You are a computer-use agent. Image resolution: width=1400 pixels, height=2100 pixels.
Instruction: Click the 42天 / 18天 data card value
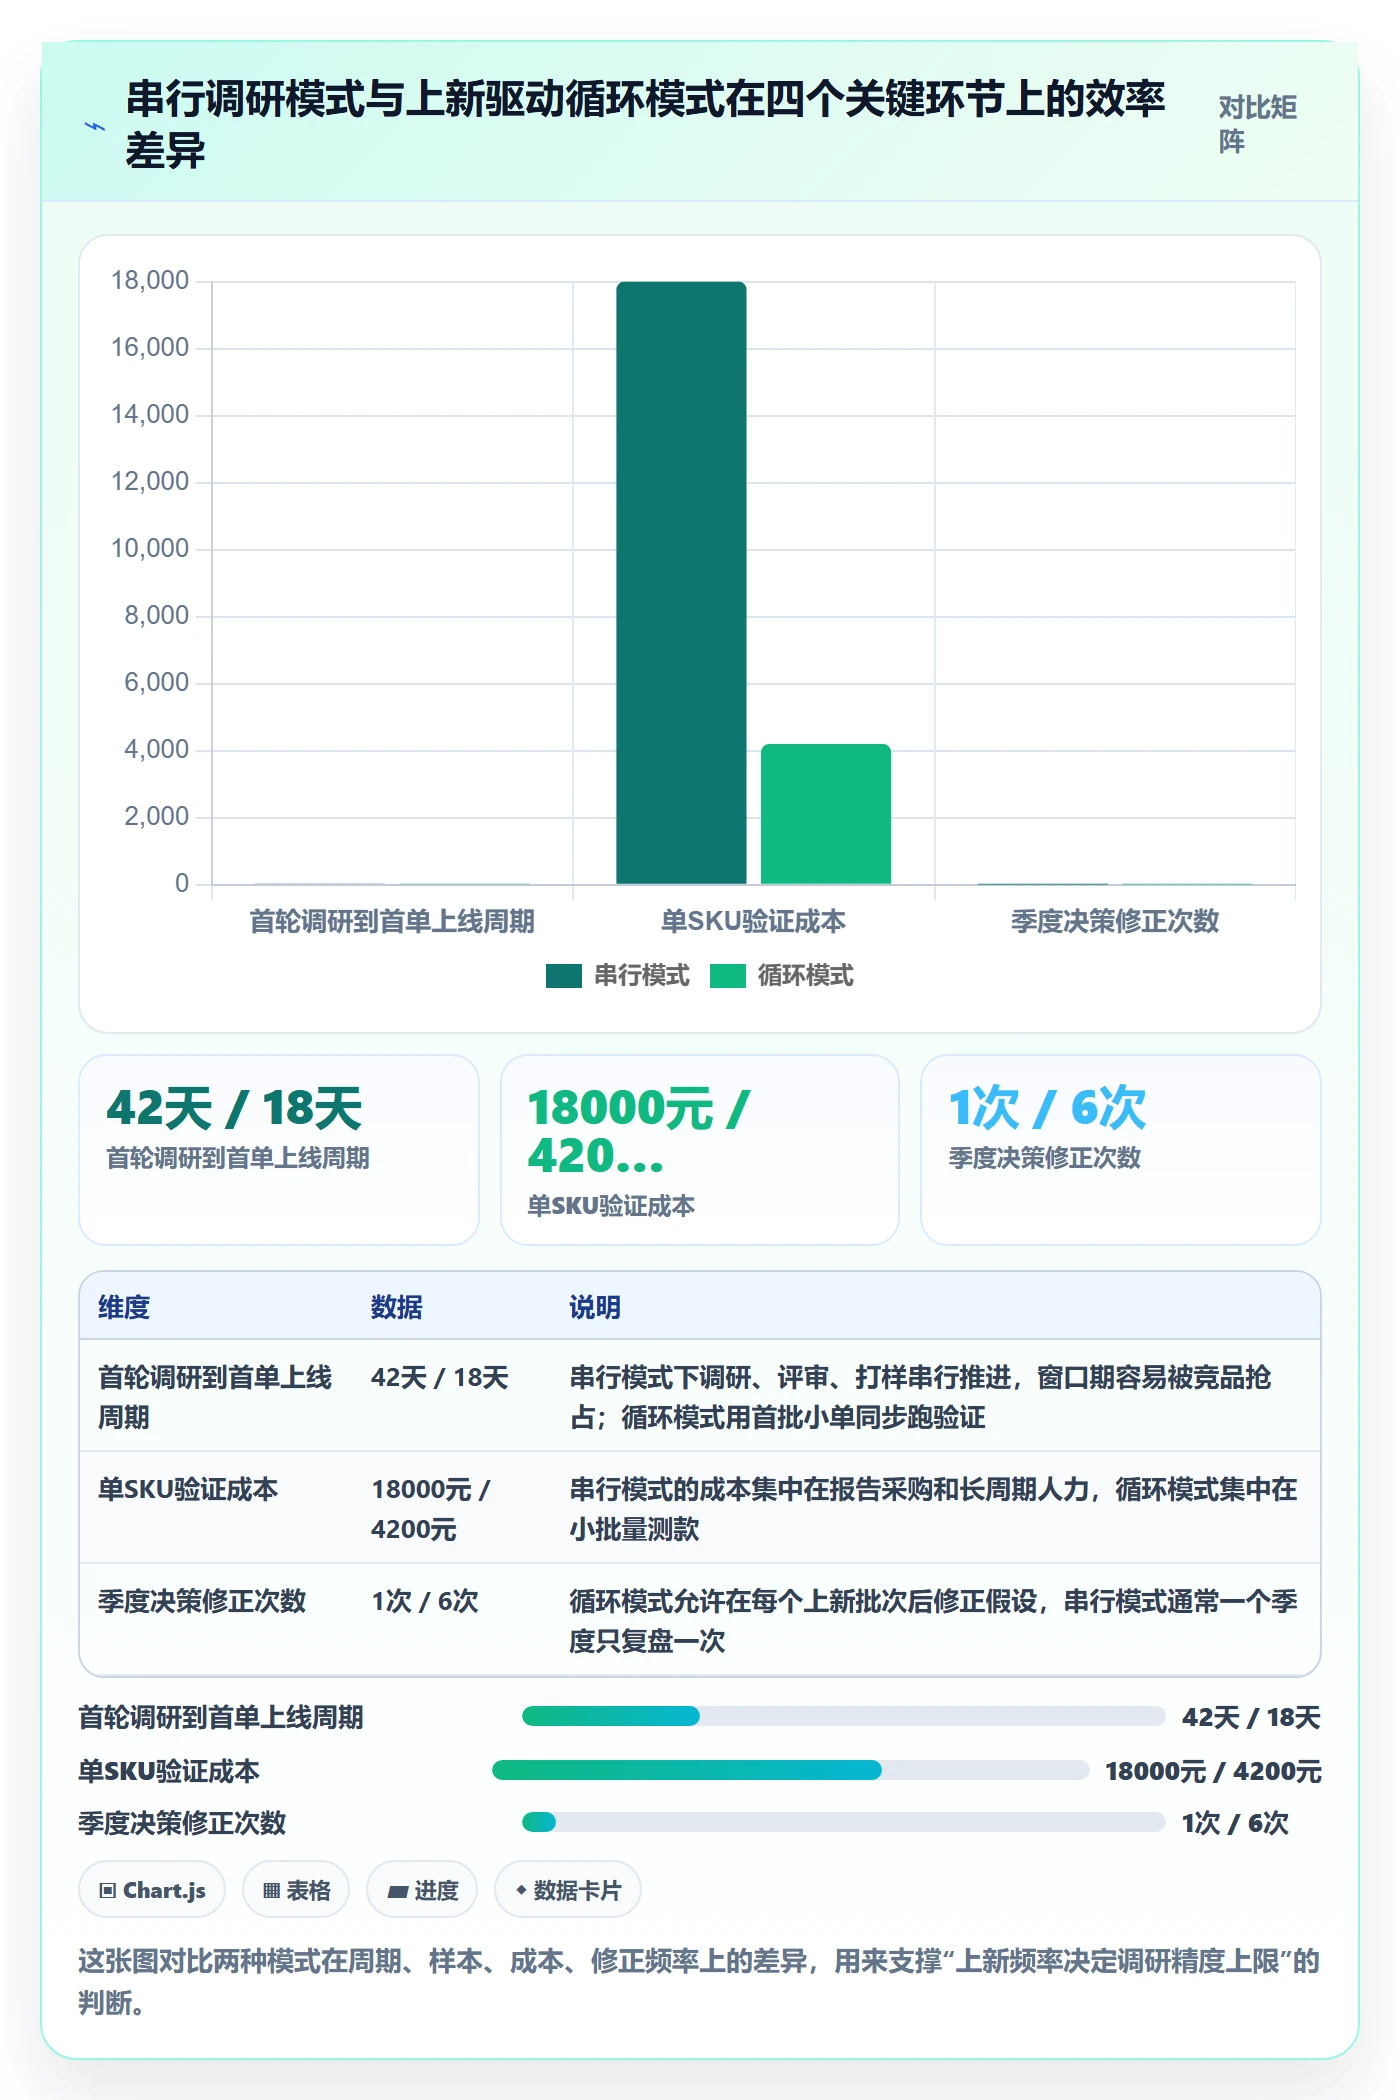pos(234,1108)
